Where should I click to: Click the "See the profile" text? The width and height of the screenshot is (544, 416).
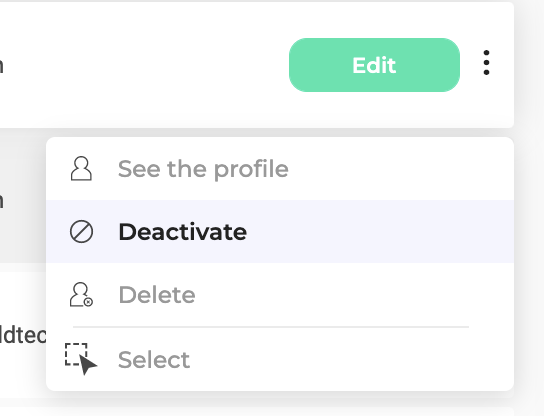pyautogui.click(x=203, y=169)
